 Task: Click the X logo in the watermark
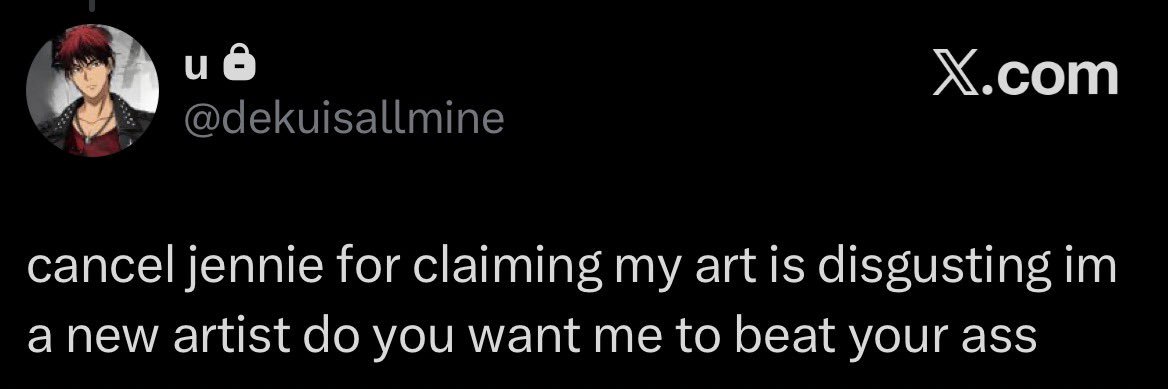point(957,75)
